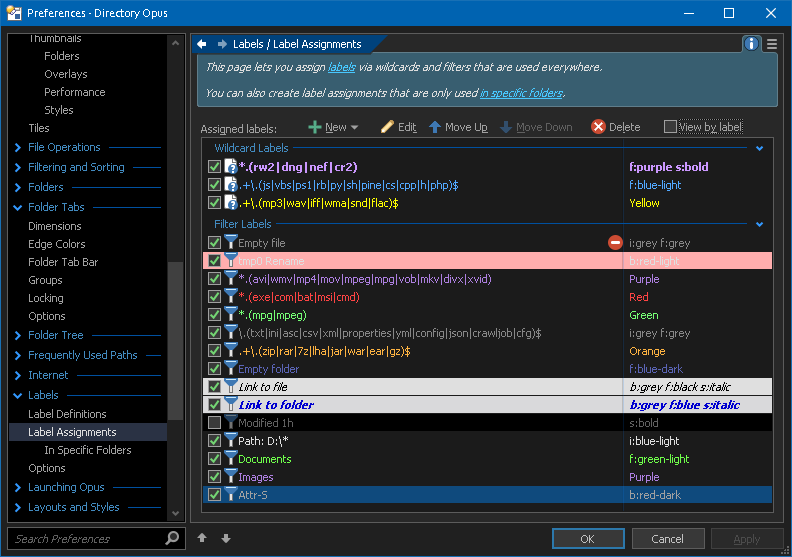
Task: Open the hamburger menu icon
Action: (772, 44)
